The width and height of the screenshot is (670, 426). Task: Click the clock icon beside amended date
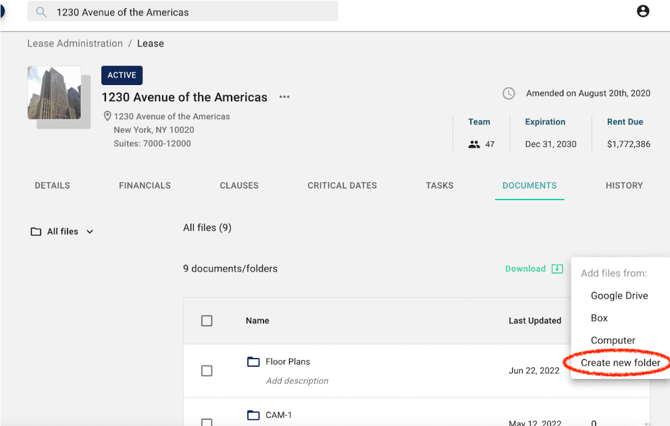tap(509, 93)
